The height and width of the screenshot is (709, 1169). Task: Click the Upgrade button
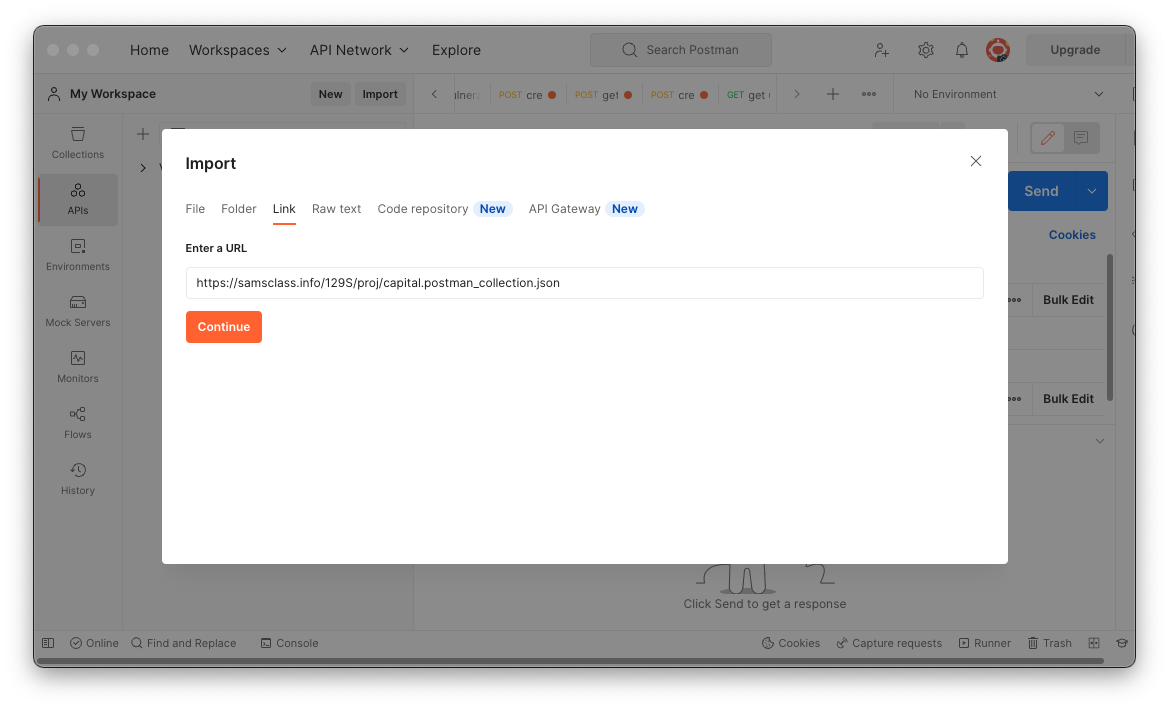[1075, 50]
